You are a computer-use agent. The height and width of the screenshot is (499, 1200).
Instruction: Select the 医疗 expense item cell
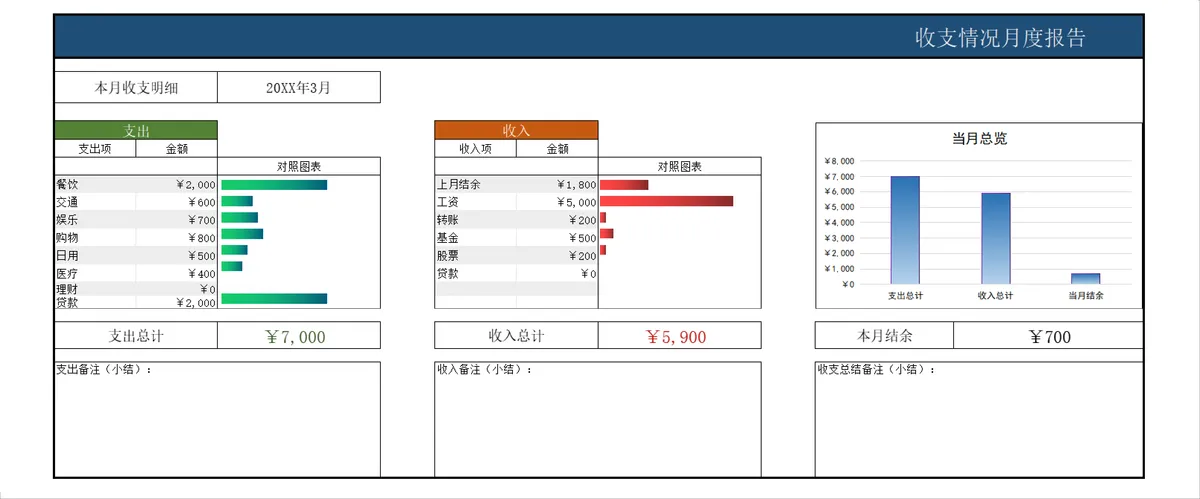[95, 273]
